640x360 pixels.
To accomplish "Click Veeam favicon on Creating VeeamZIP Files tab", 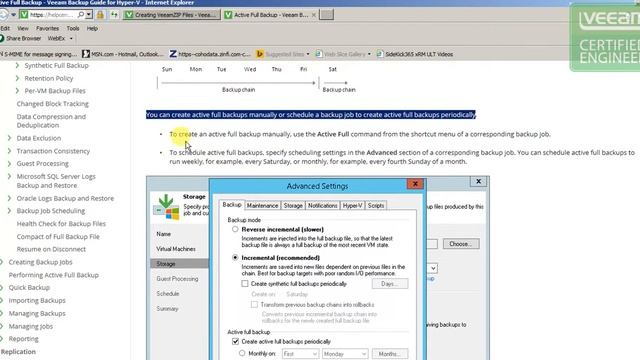I will coord(129,15).
